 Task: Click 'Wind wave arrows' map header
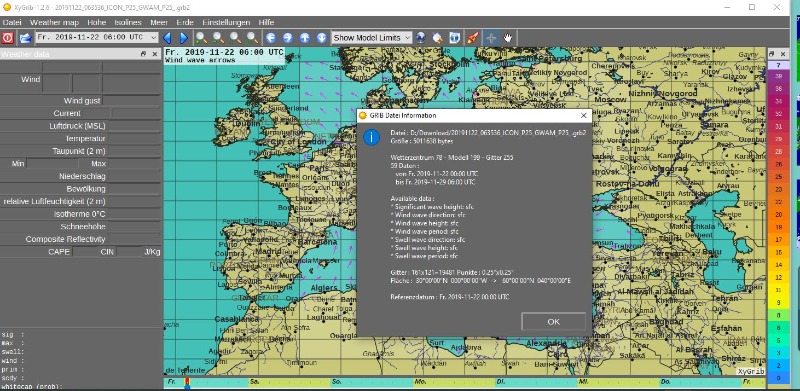200,60
